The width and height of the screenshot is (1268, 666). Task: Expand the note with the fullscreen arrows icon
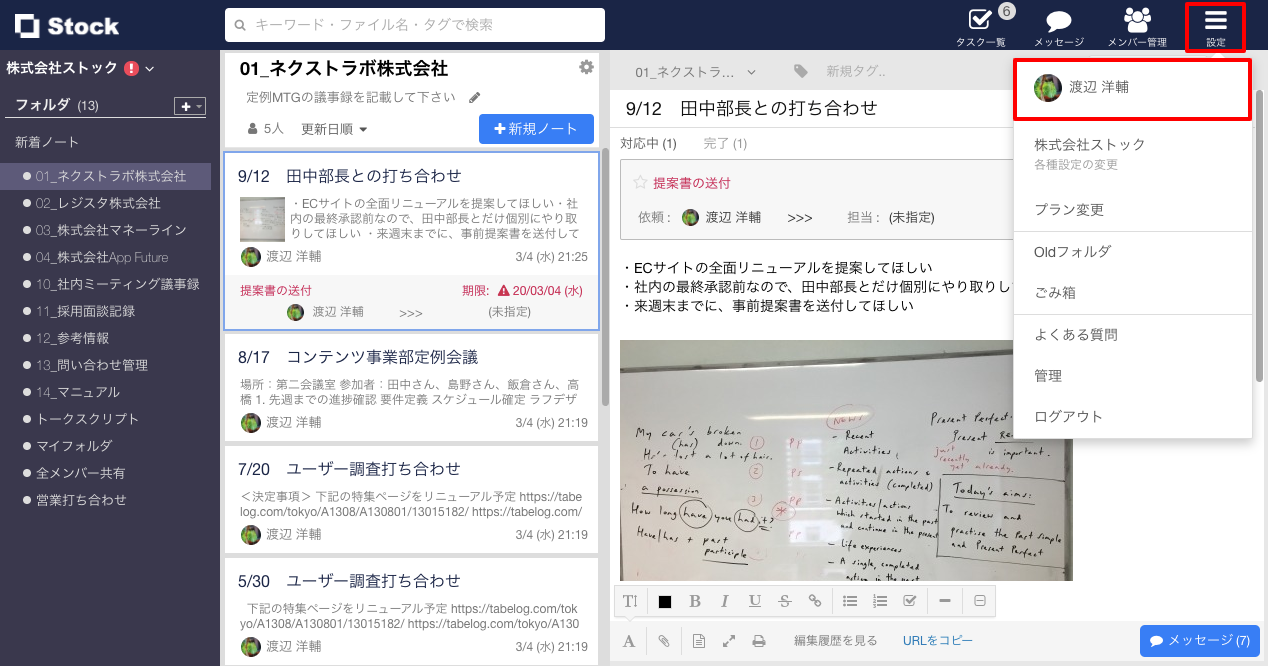(728, 640)
